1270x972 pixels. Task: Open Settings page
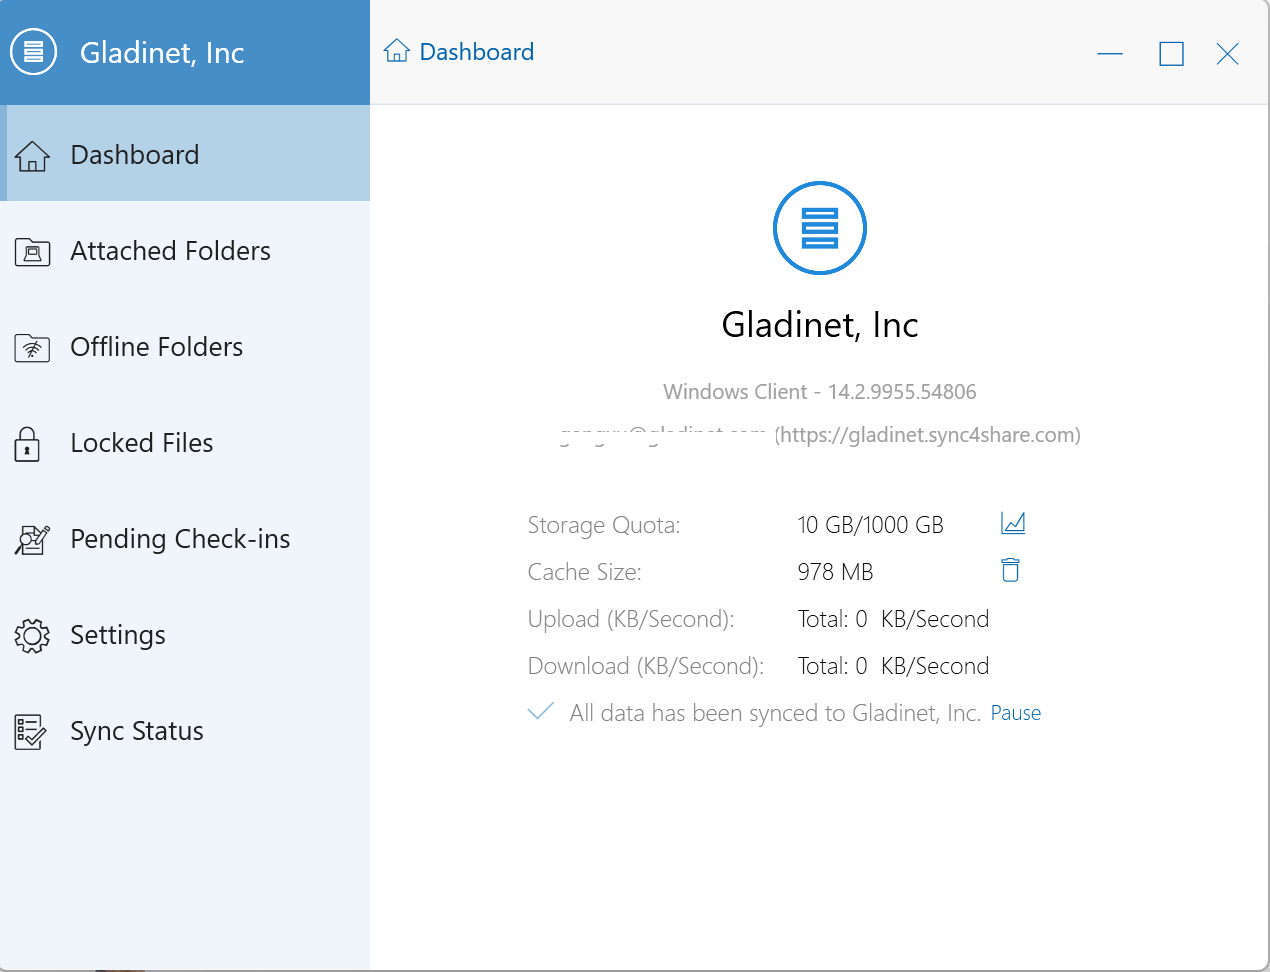pos(185,634)
